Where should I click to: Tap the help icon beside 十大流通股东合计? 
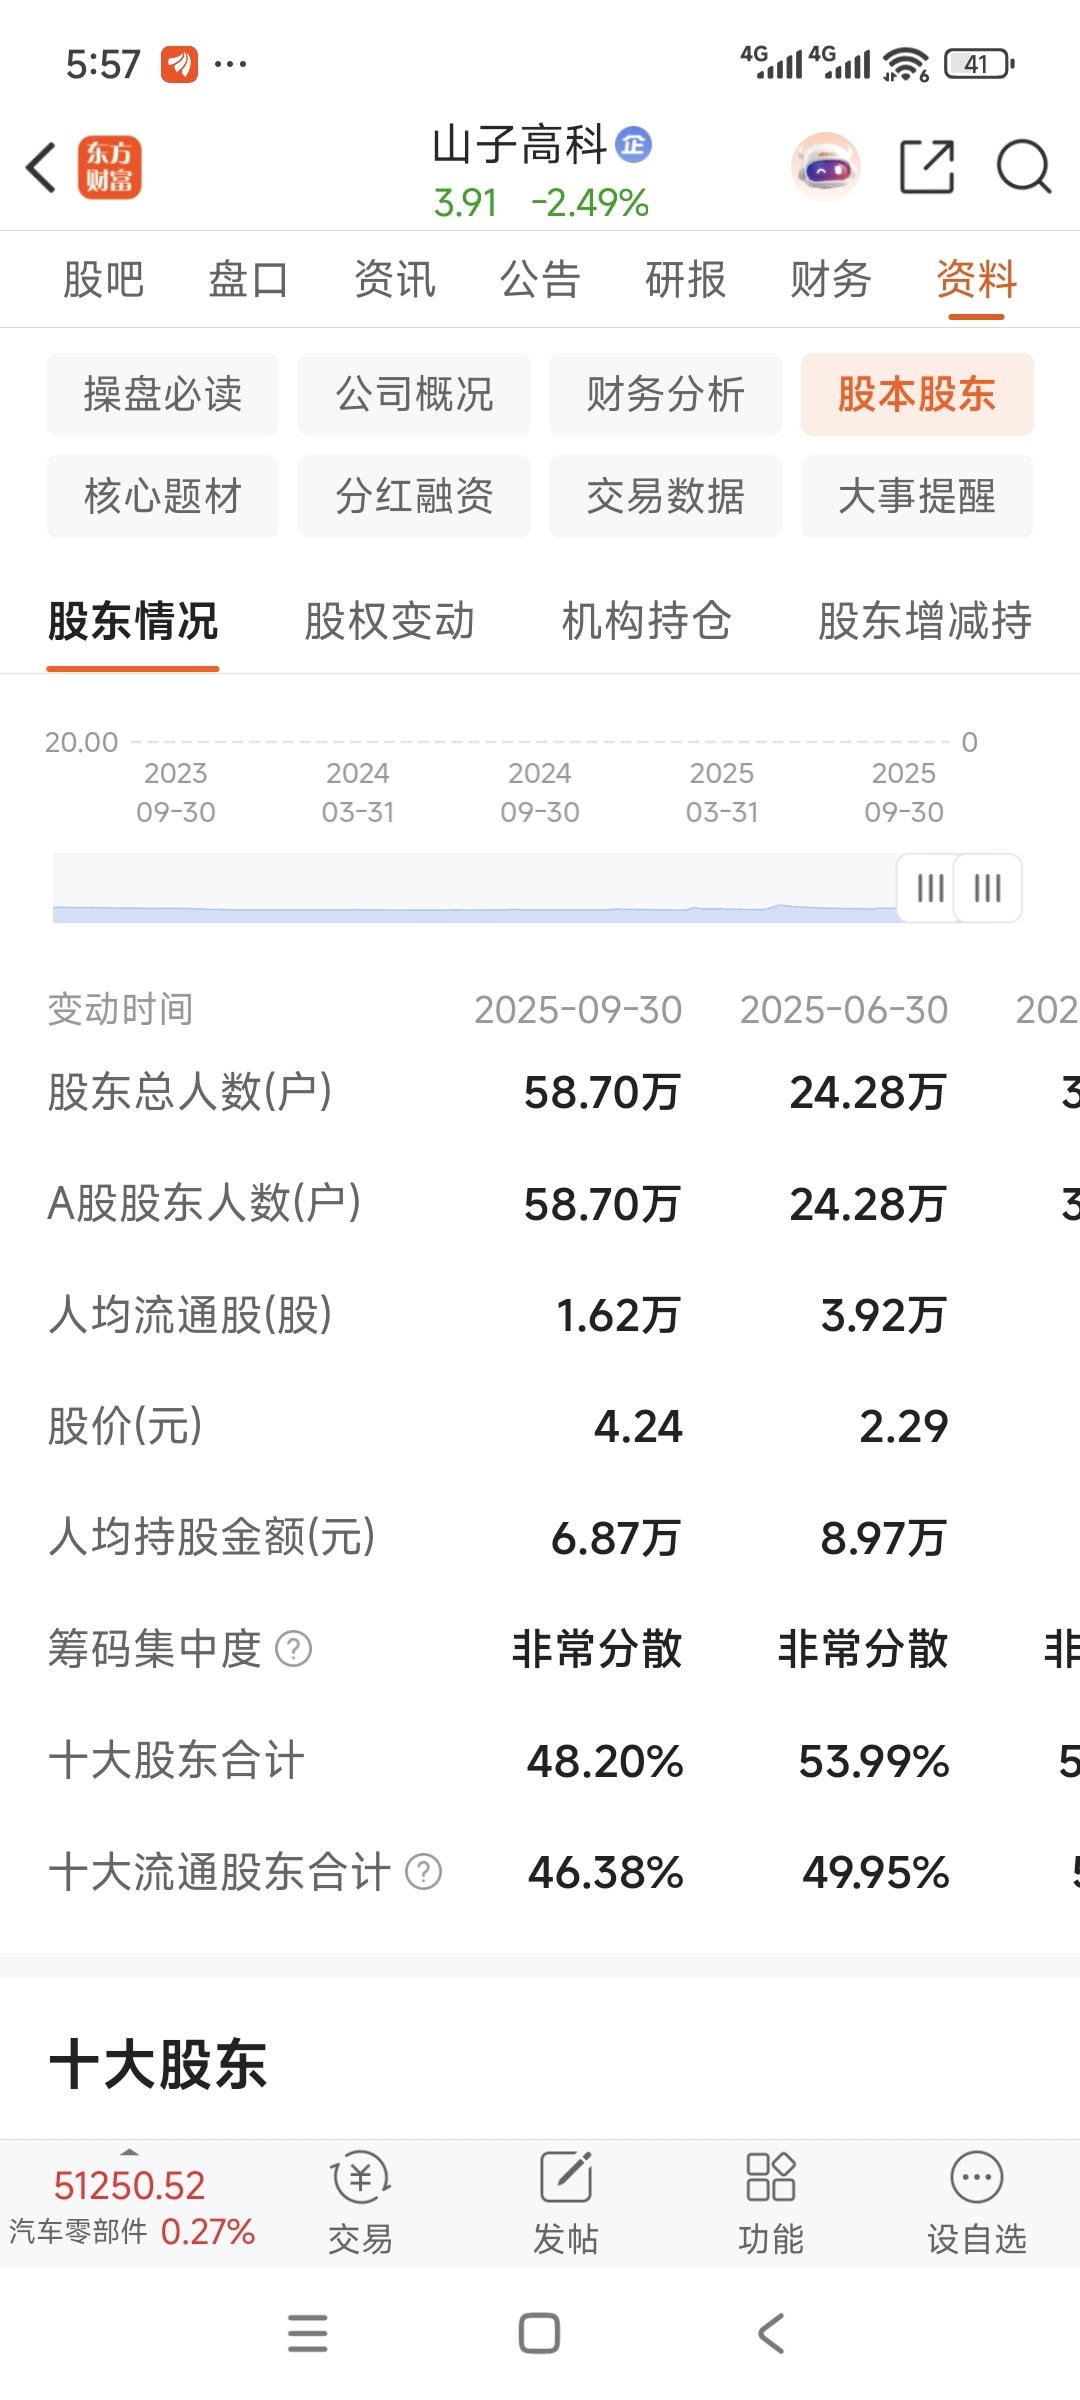pyautogui.click(x=423, y=1871)
